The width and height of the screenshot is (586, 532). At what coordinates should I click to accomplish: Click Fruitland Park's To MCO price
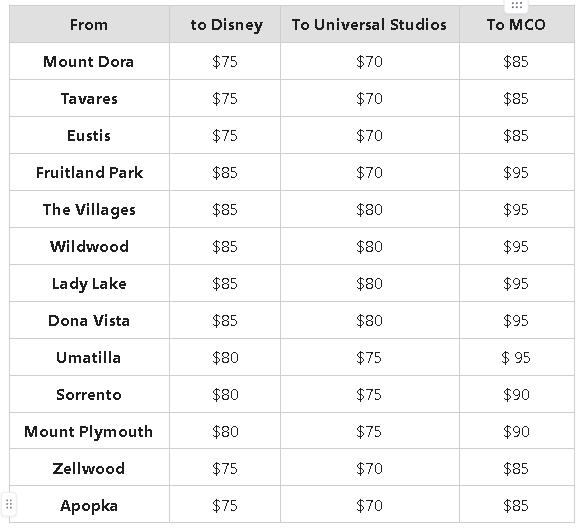[x=517, y=172]
